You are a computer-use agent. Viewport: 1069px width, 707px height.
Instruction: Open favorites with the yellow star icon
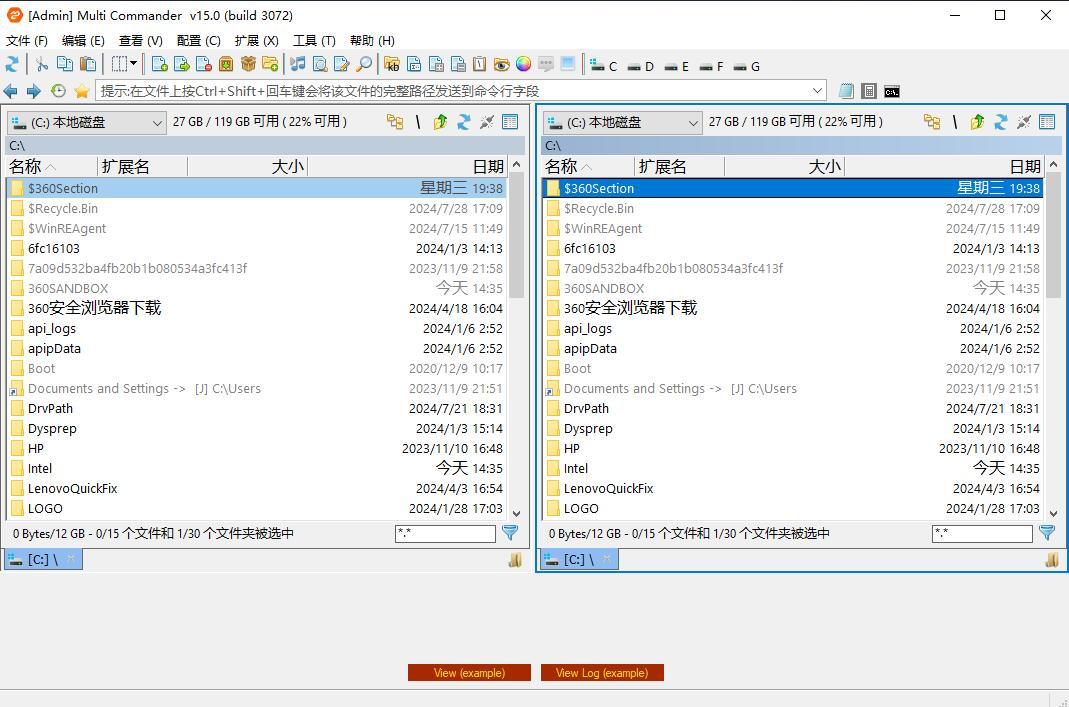tap(82, 91)
